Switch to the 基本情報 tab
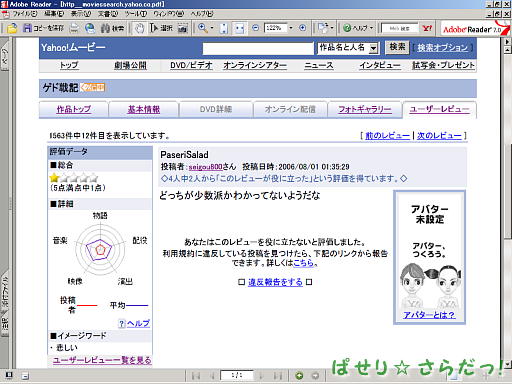The width and height of the screenshot is (512, 384). (144, 109)
